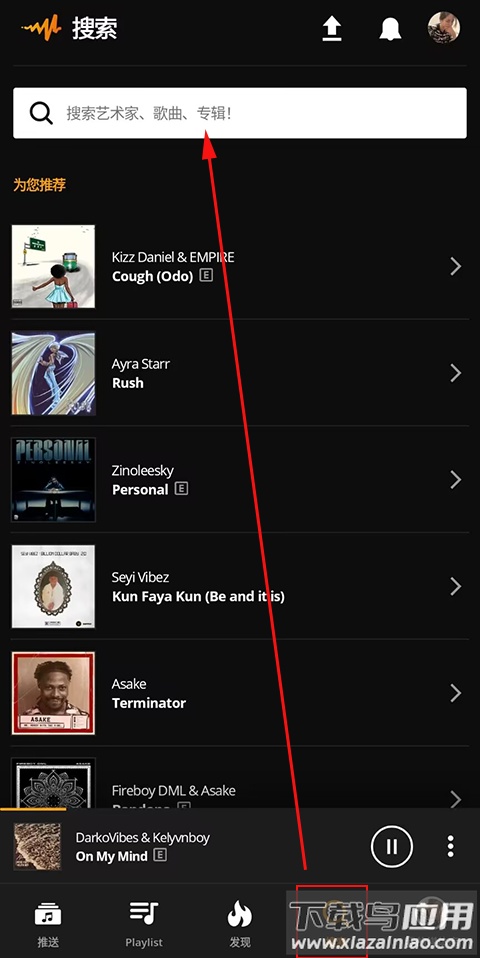
Task: Open the Playlist tab icon
Action: point(144,913)
